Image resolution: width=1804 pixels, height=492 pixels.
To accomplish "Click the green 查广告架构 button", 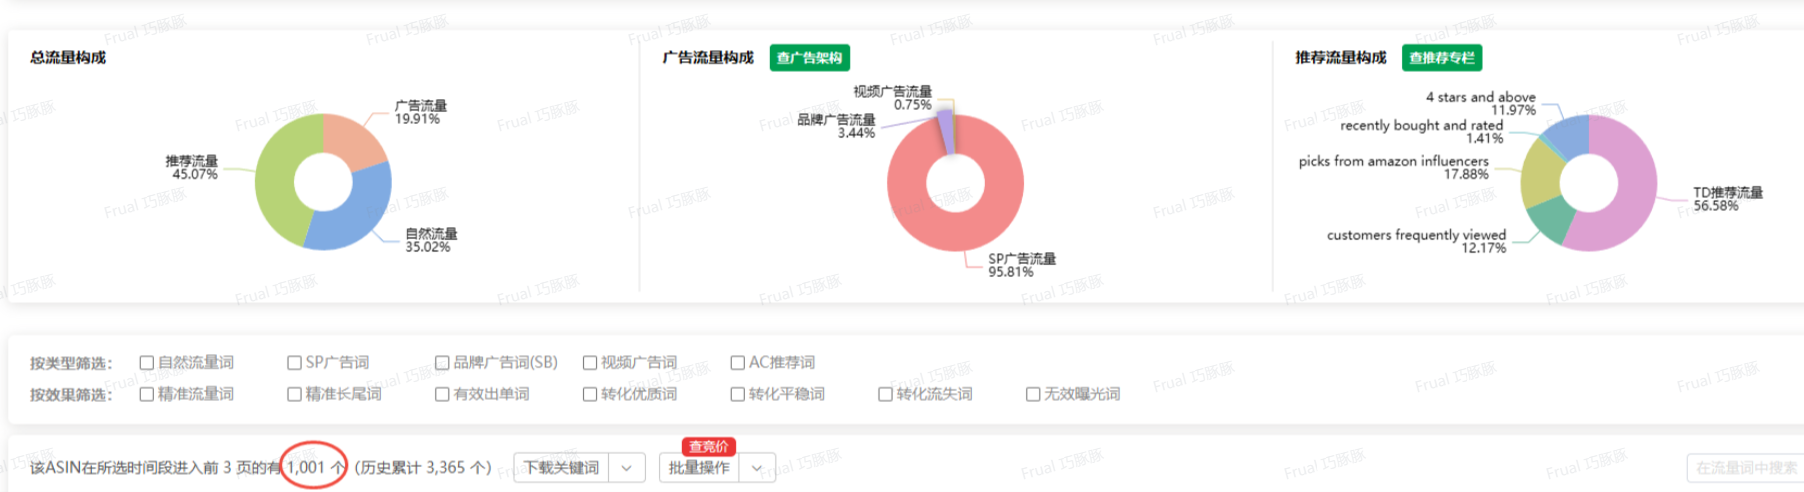I will (809, 58).
